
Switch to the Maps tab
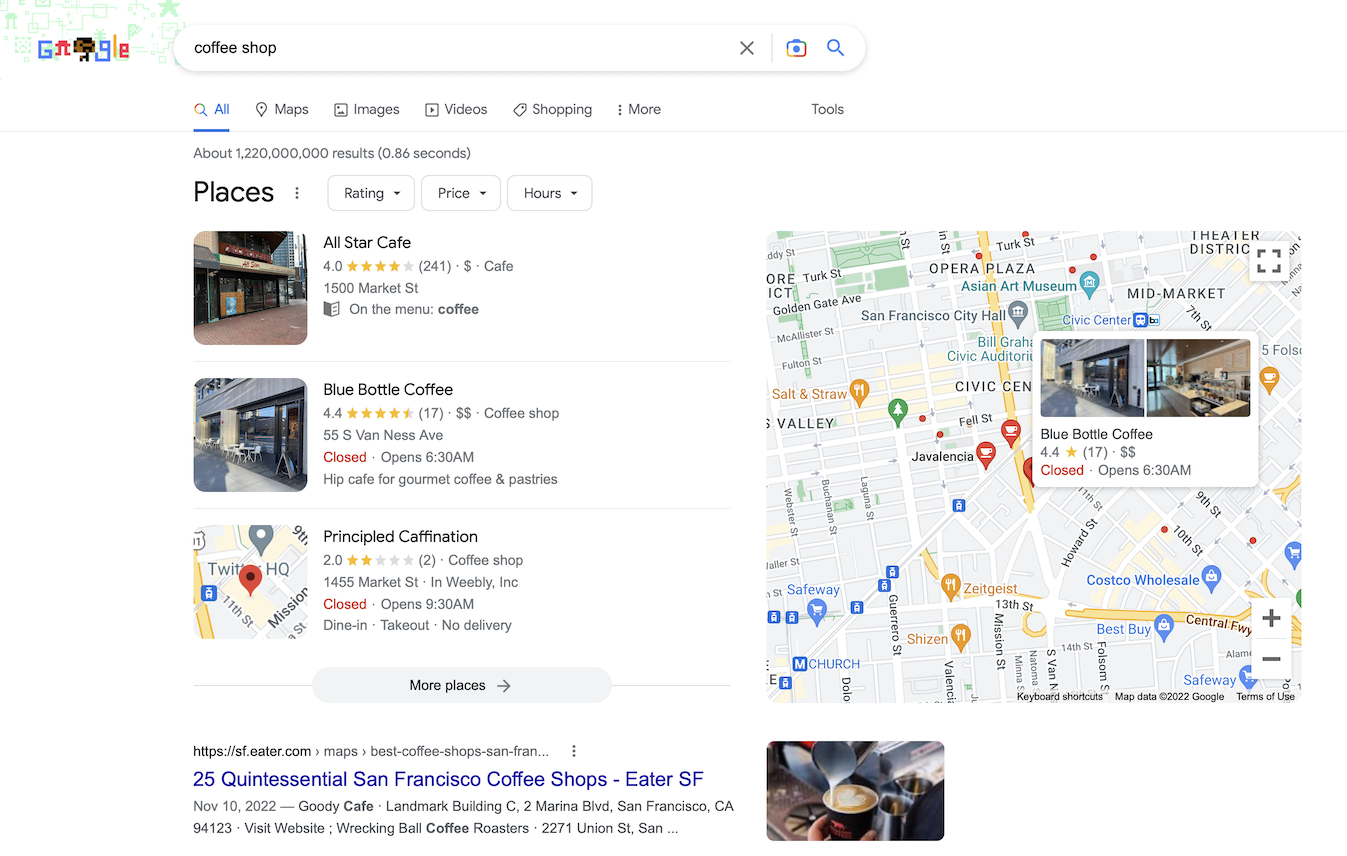pos(281,109)
